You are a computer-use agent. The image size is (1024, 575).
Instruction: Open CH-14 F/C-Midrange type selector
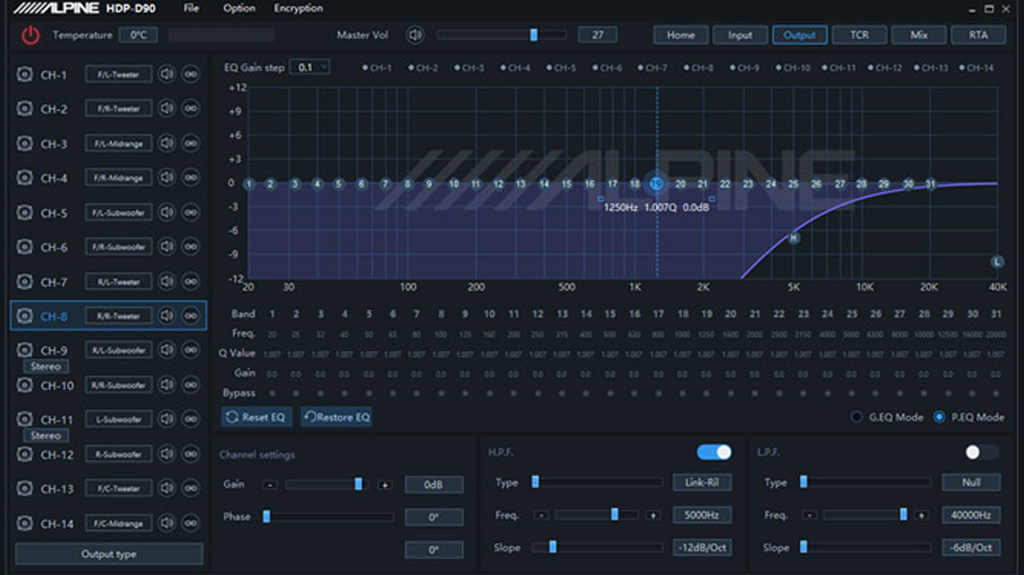coord(118,523)
